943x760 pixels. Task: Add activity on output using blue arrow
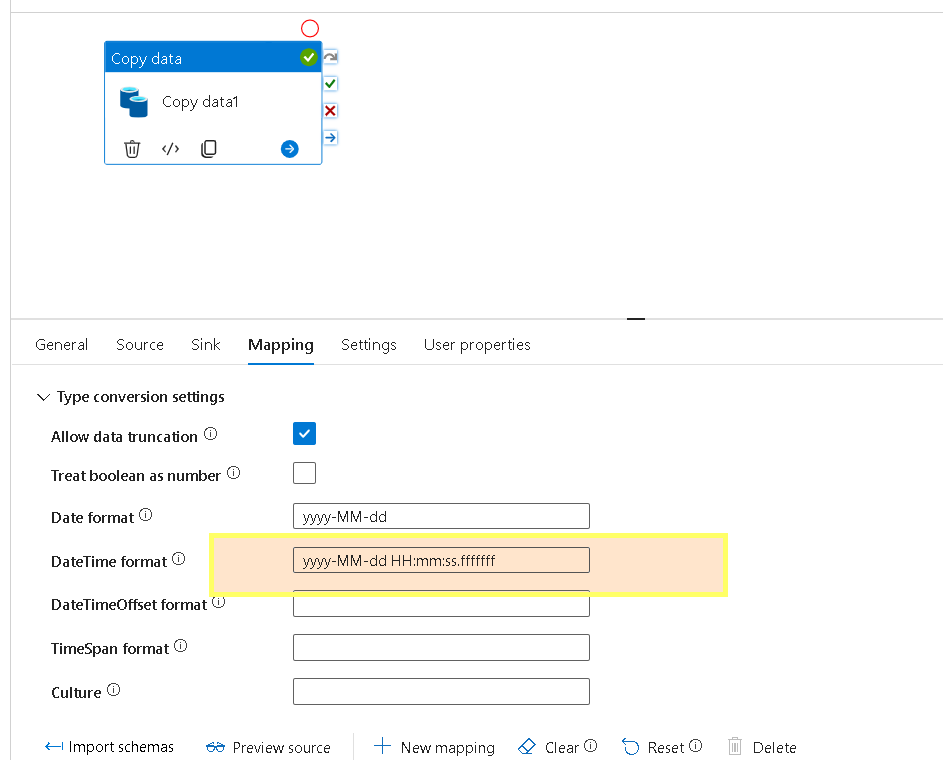(289, 149)
